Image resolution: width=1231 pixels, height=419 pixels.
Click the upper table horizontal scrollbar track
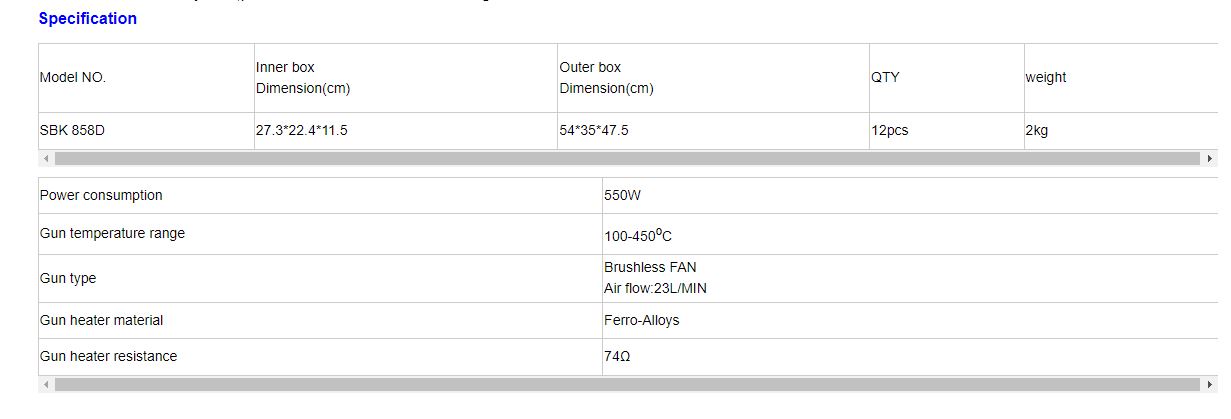pos(627,158)
